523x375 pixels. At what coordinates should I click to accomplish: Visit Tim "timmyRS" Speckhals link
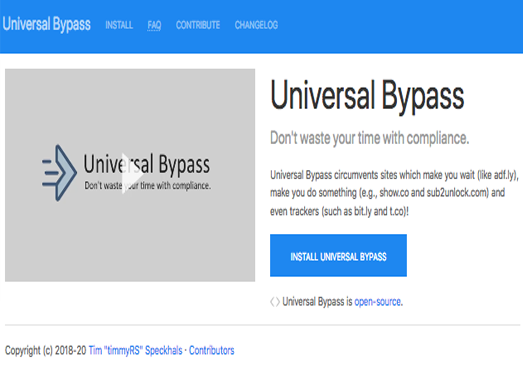click(135, 351)
